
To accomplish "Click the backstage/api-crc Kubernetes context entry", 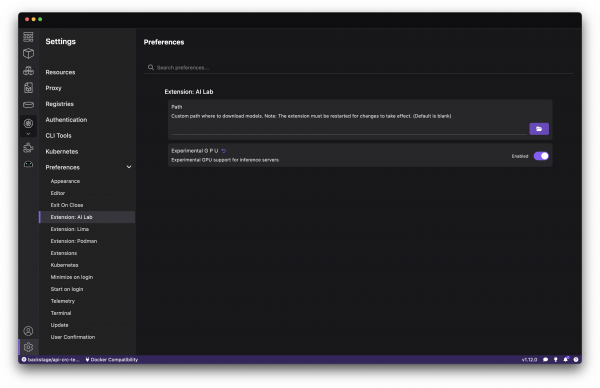I will pyautogui.click(x=51, y=360).
